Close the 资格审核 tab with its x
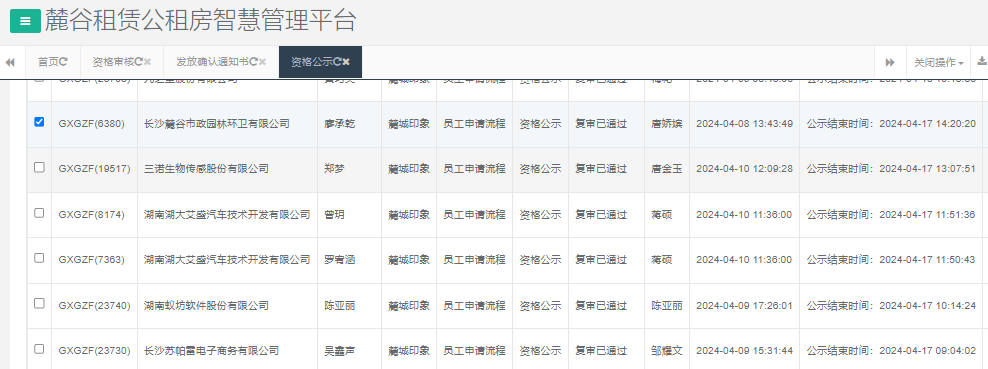The height and width of the screenshot is (369, 988). point(147,62)
